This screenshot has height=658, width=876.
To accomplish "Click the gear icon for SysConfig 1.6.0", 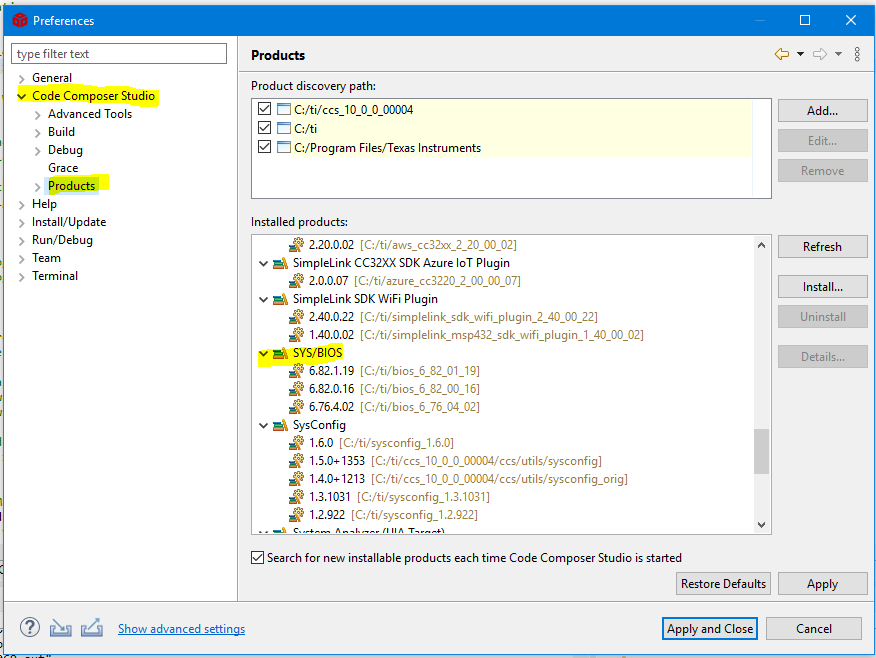I will pos(297,443).
